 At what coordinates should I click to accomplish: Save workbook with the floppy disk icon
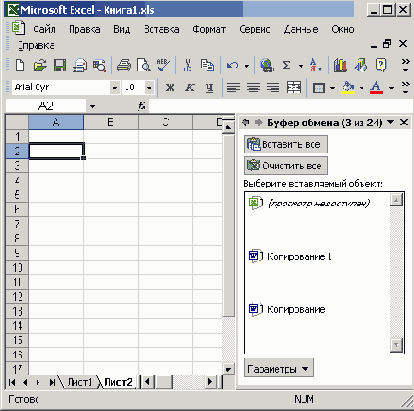pos(60,65)
